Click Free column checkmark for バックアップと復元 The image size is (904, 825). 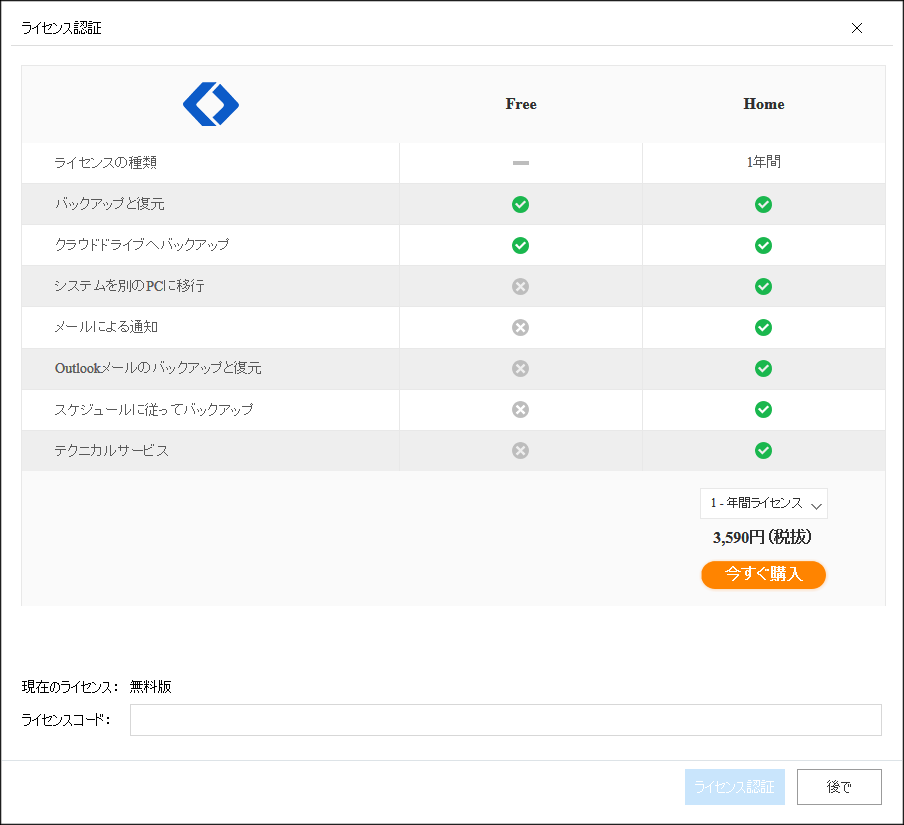[520, 204]
